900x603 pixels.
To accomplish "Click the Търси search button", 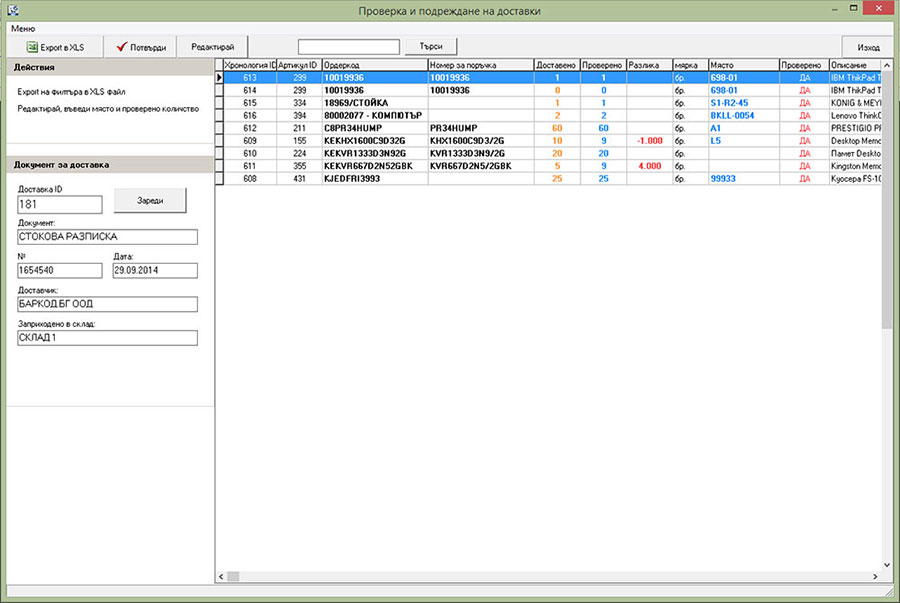I will [430, 46].
